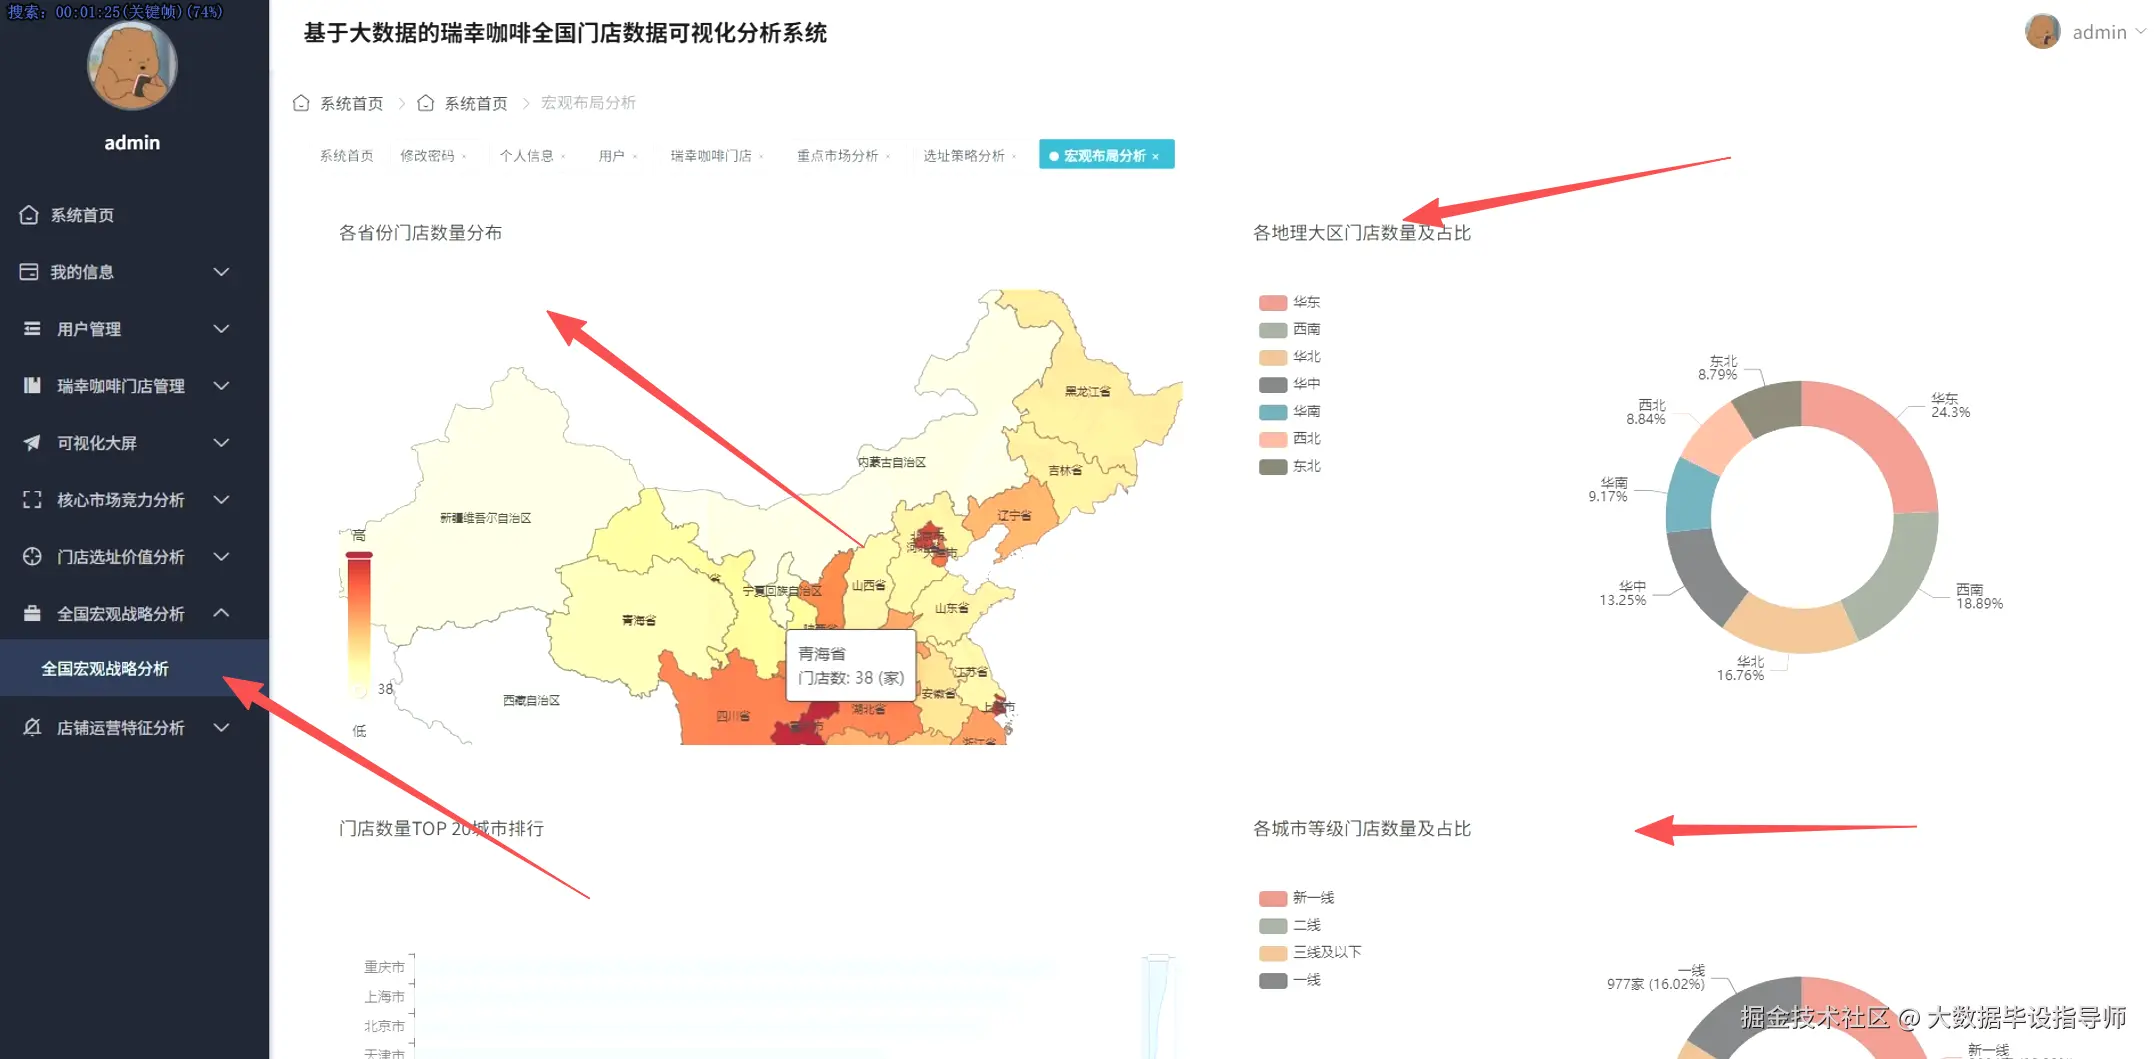Select the 宏观布局分析 tab label
The image size is (2154, 1059).
point(1104,156)
